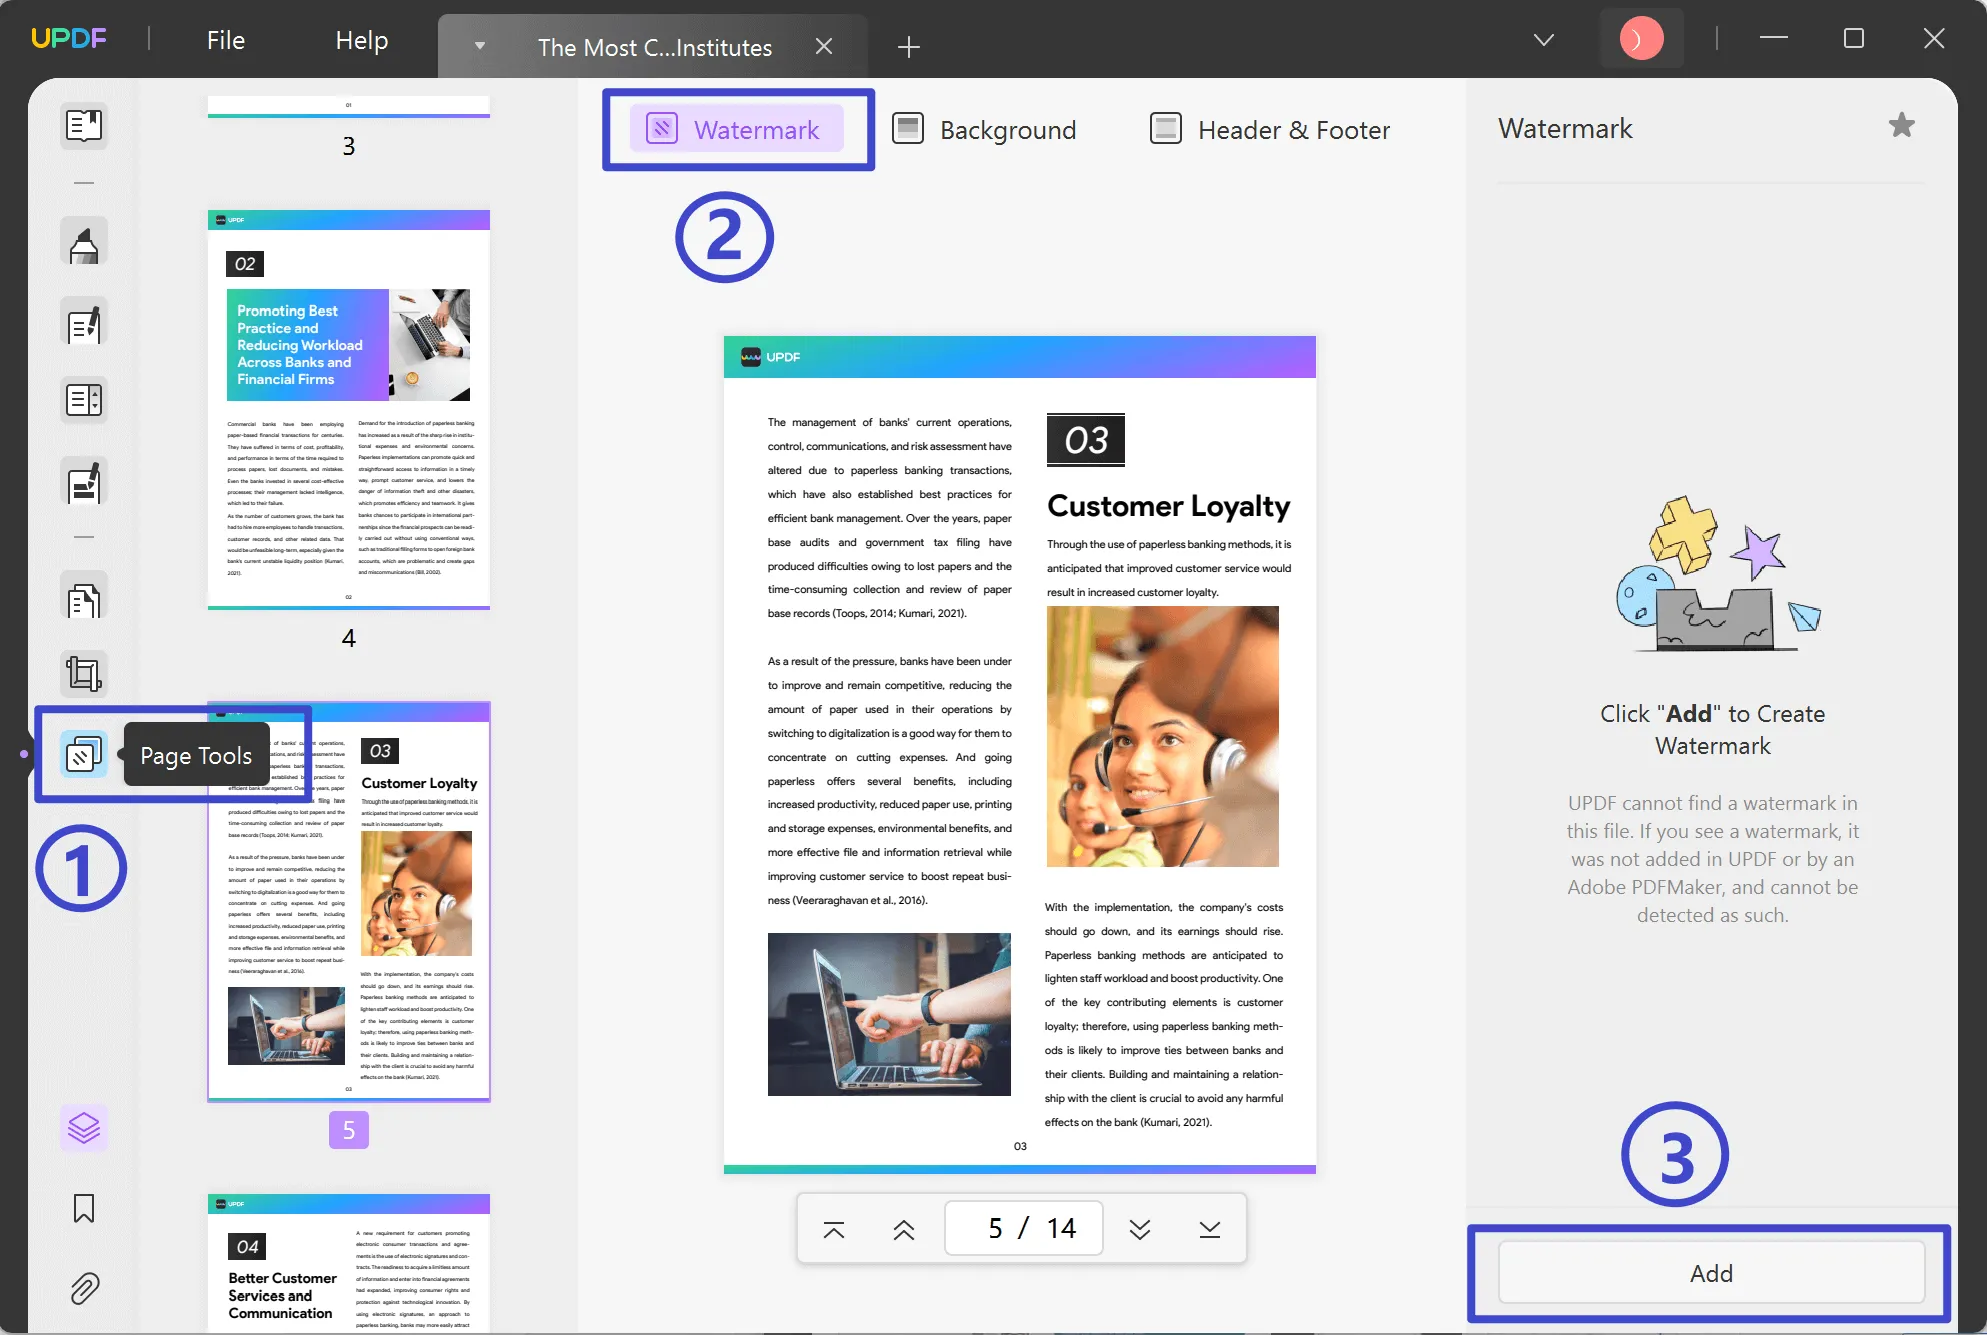Click the star favorite icon for Watermark
Screen dimensions: 1987x1335
click(x=1904, y=125)
